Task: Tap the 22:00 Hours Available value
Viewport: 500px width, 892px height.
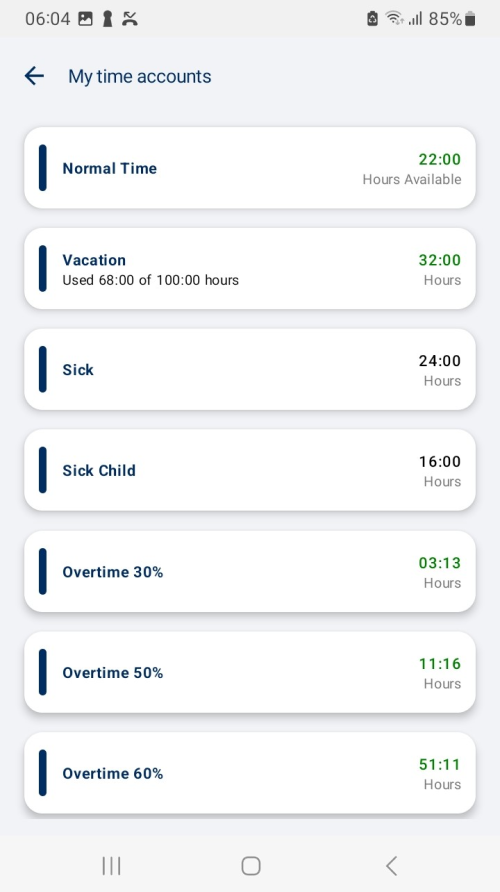Action: 412,169
